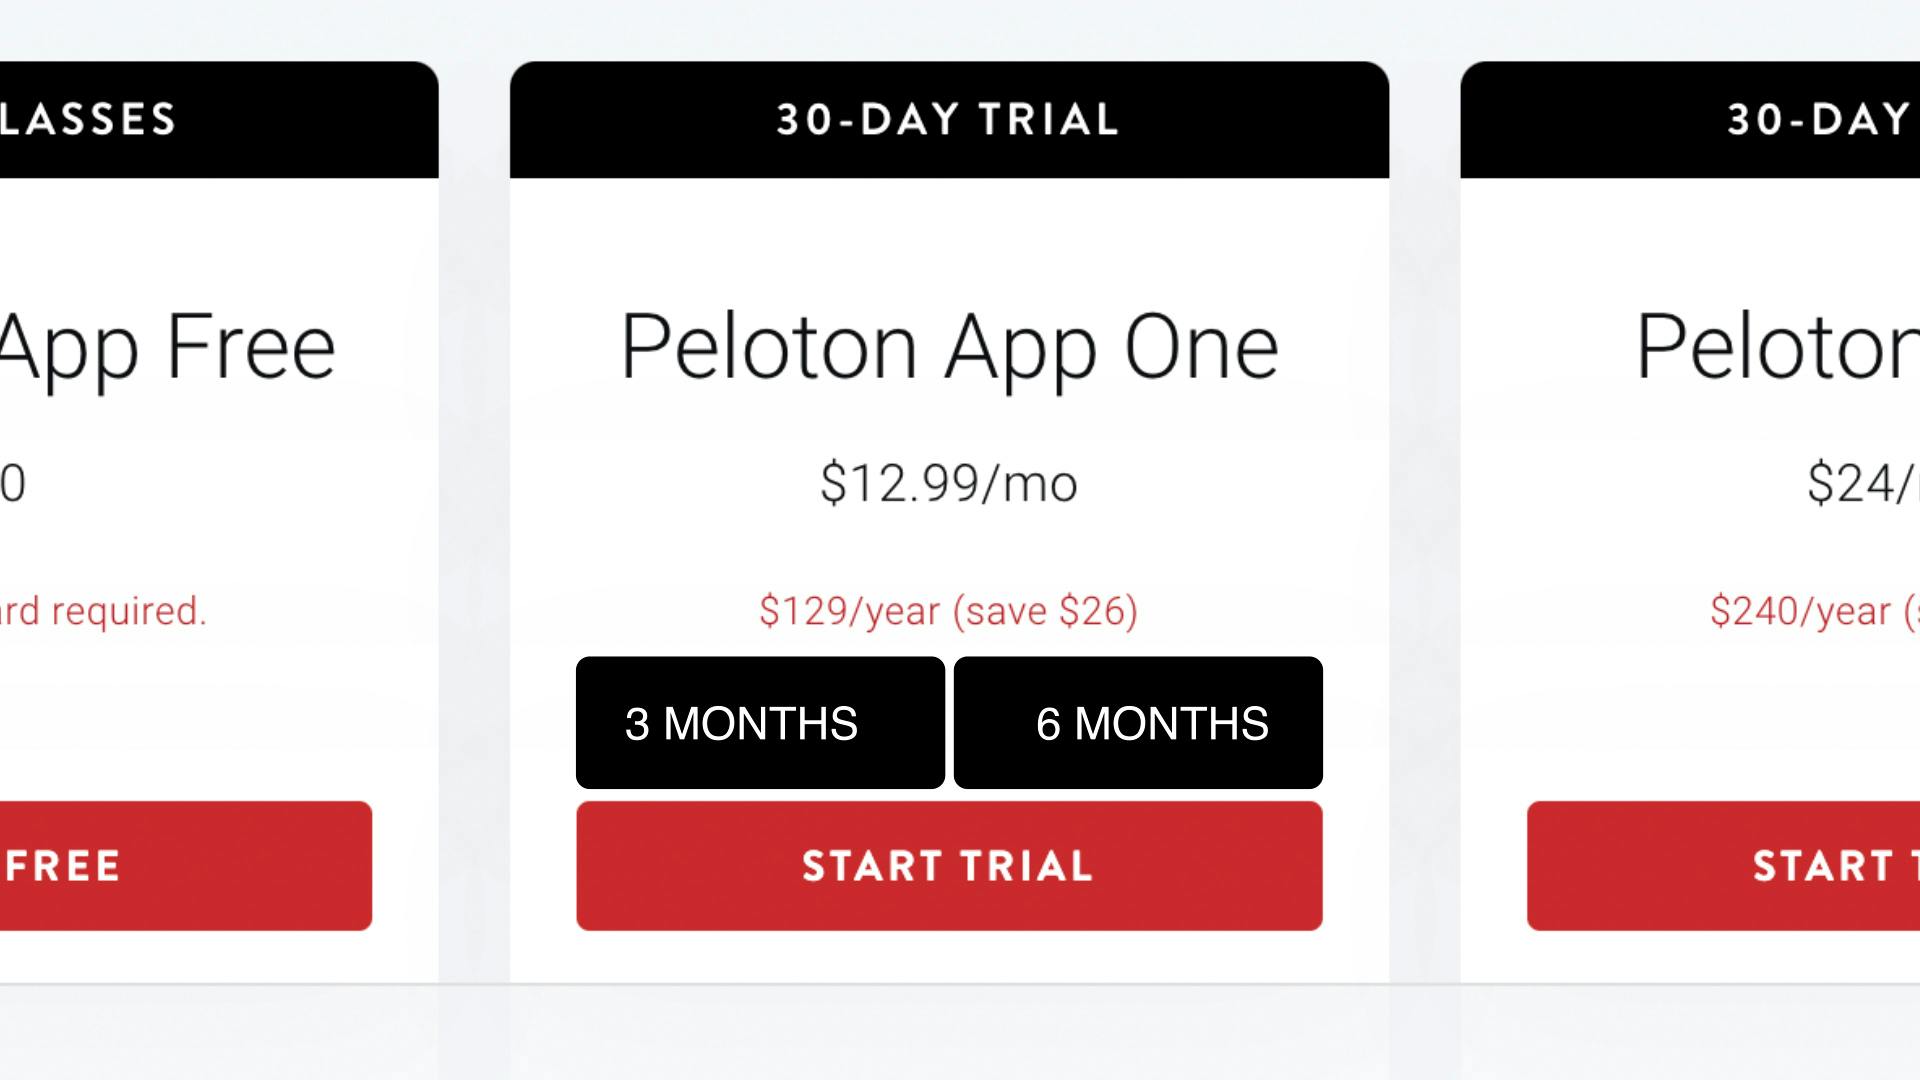This screenshot has width=1920, height=1080.
Task: Select the 3 MONTHS billing option
Action: coord(760,723)
